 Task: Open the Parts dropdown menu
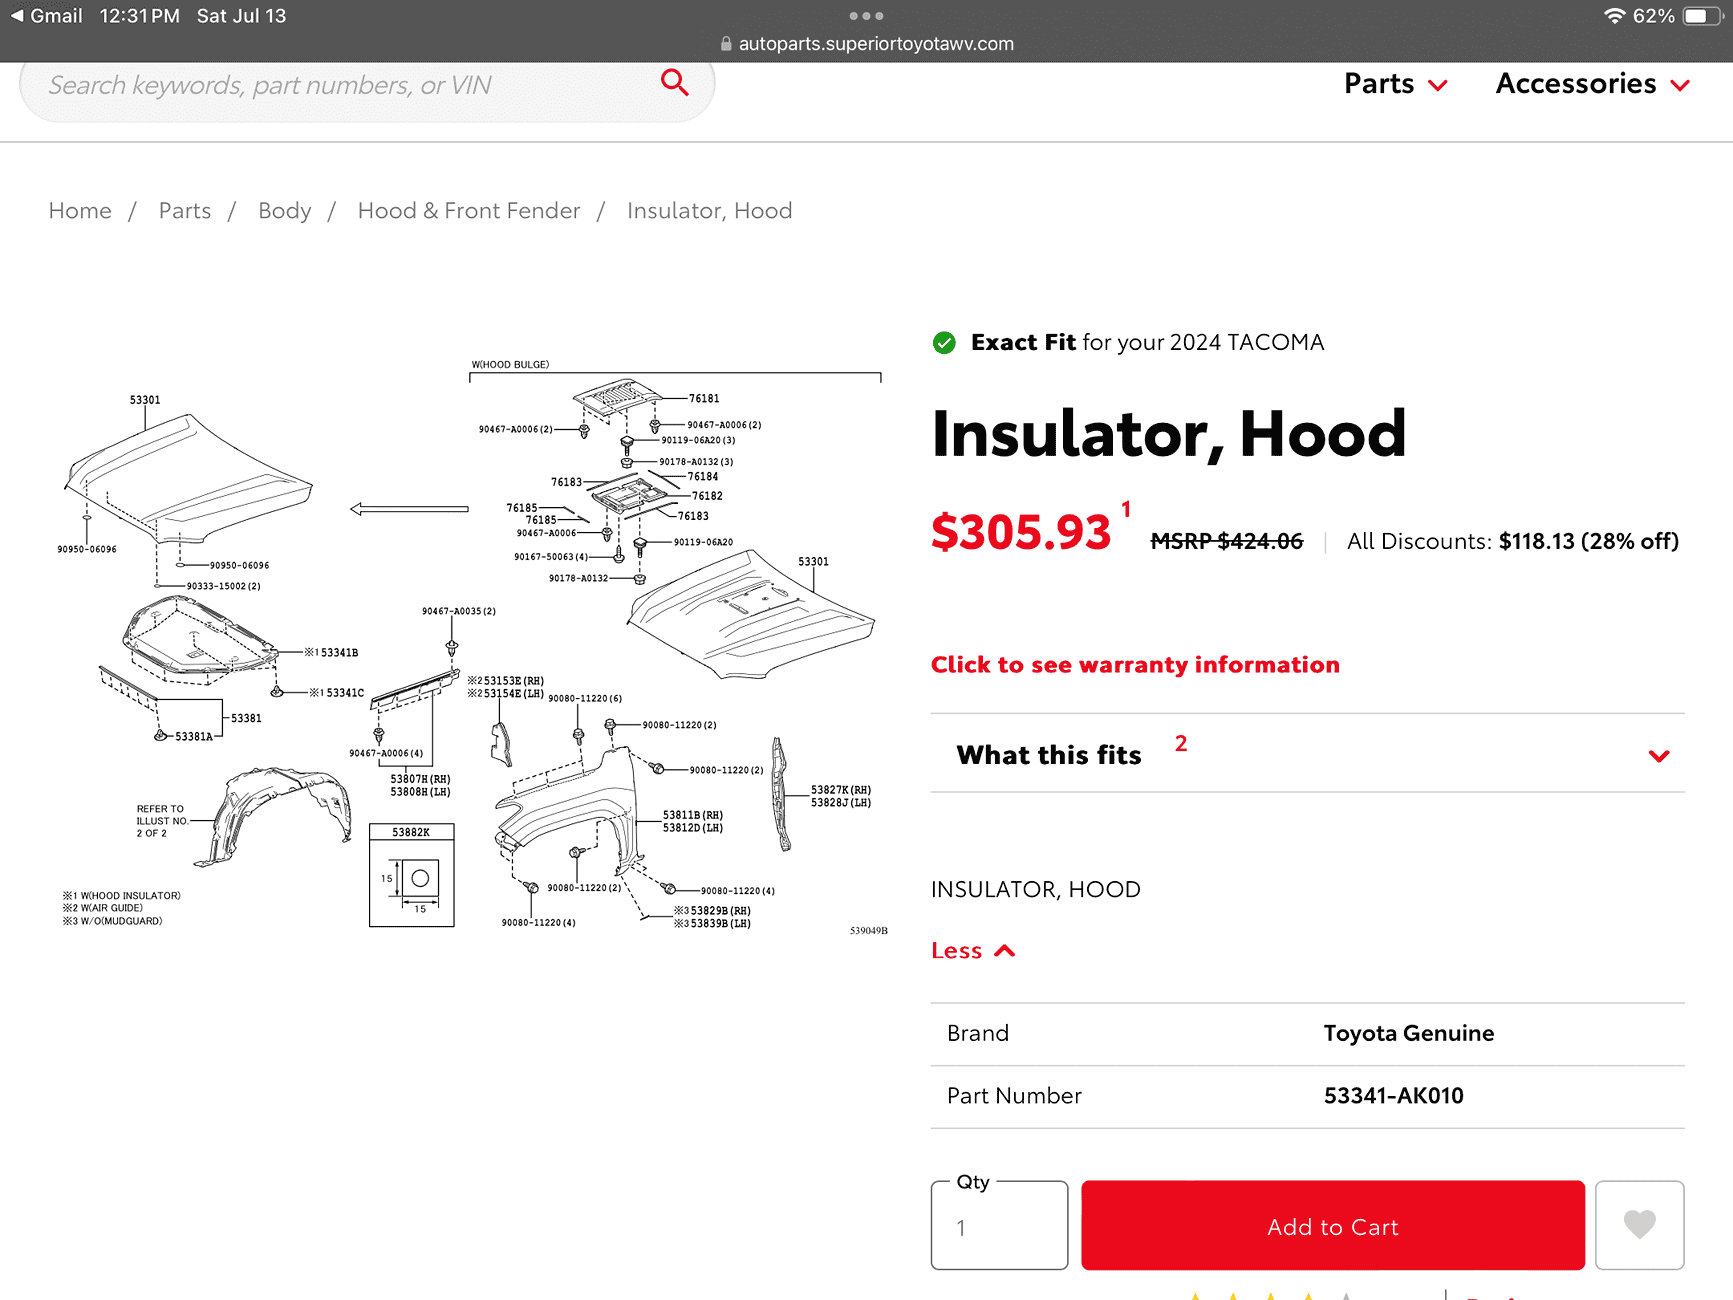[1395, 84]
